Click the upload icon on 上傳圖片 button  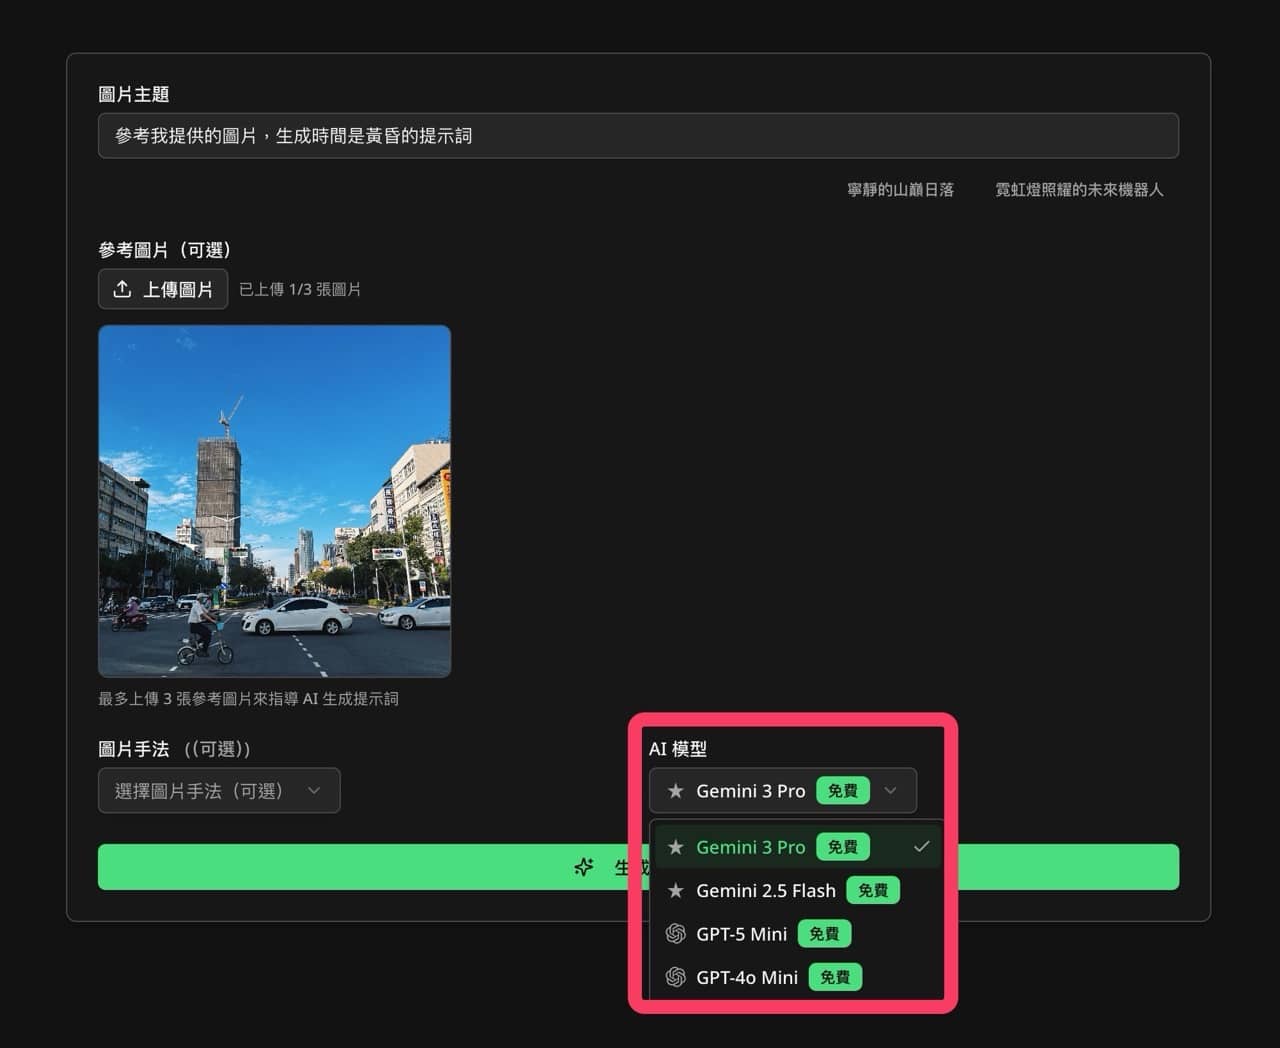(x=121, y=289)
